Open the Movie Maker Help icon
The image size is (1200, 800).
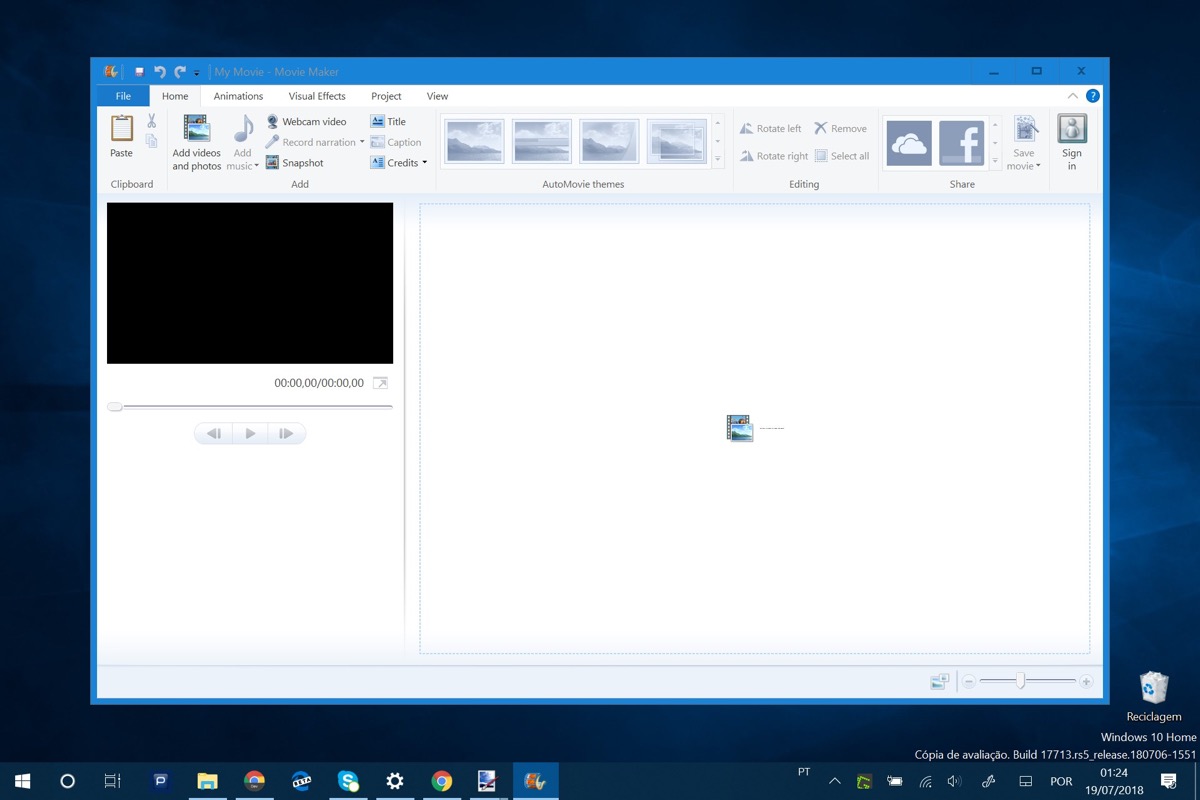[1093, 96]
